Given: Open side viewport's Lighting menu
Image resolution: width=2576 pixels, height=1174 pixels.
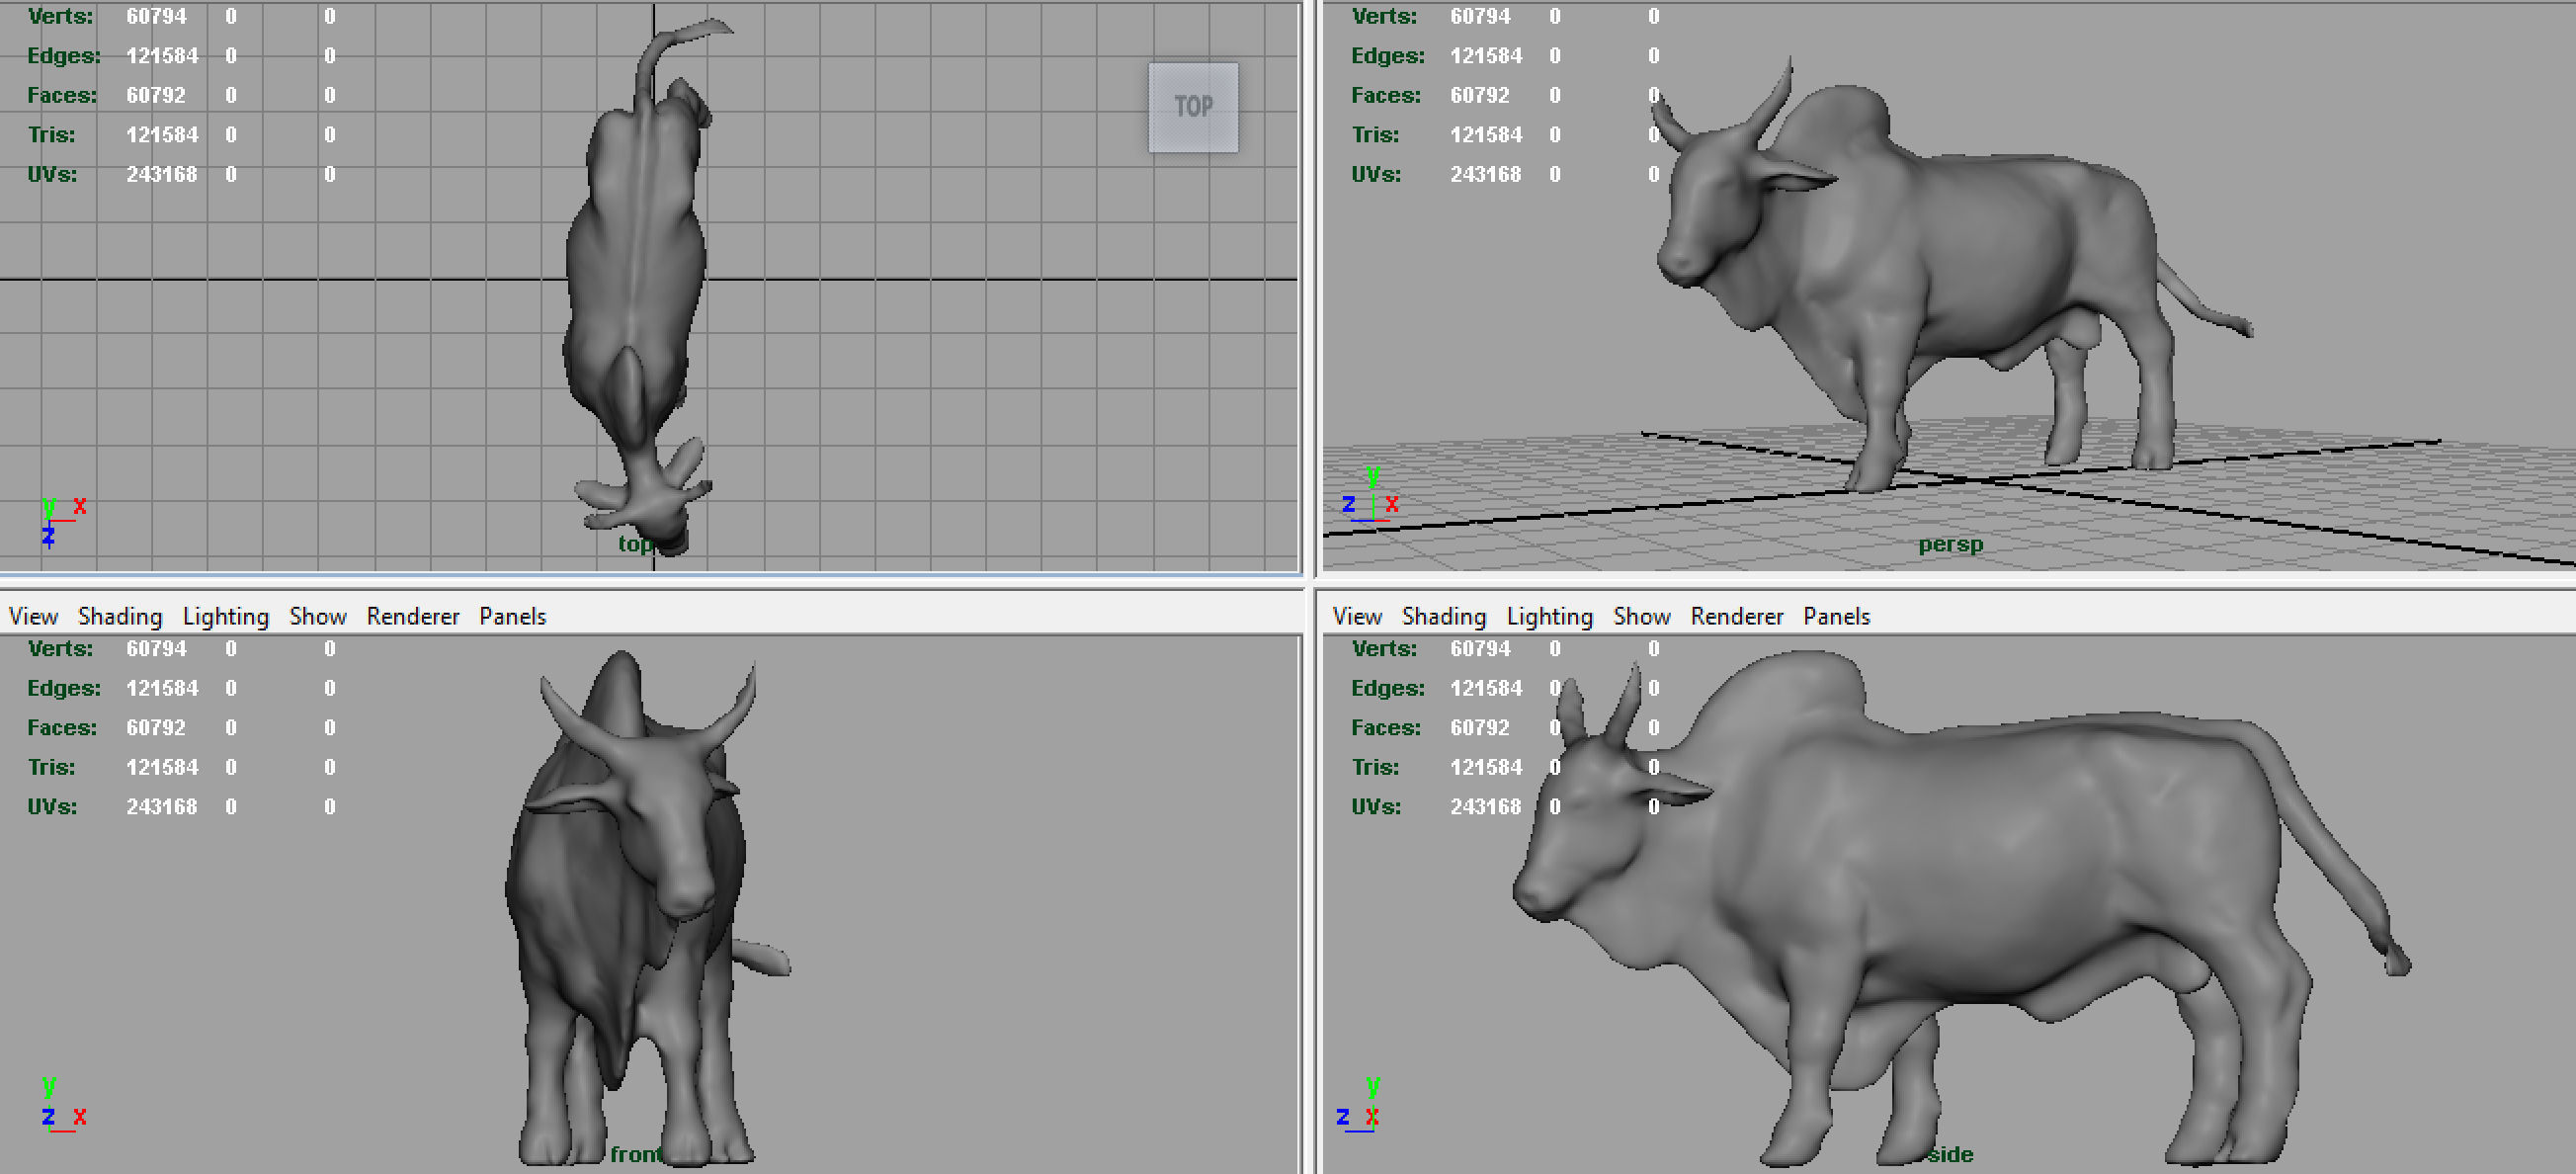Looking at the screenshot, I should [1549, 616].
